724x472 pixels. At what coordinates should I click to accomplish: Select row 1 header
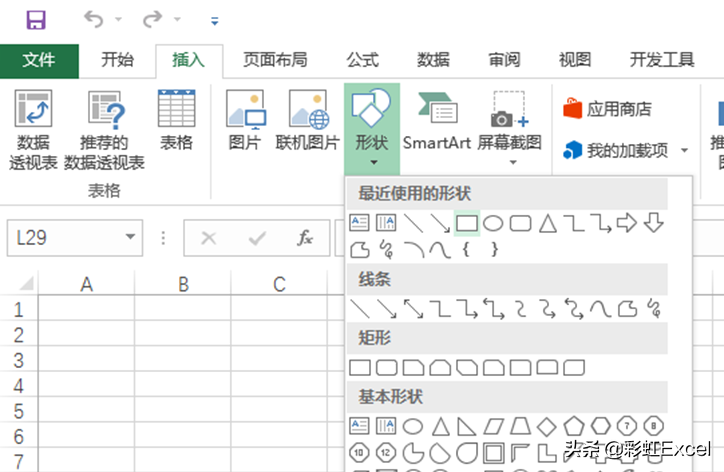pyautogui.click(x=18, y=309)
